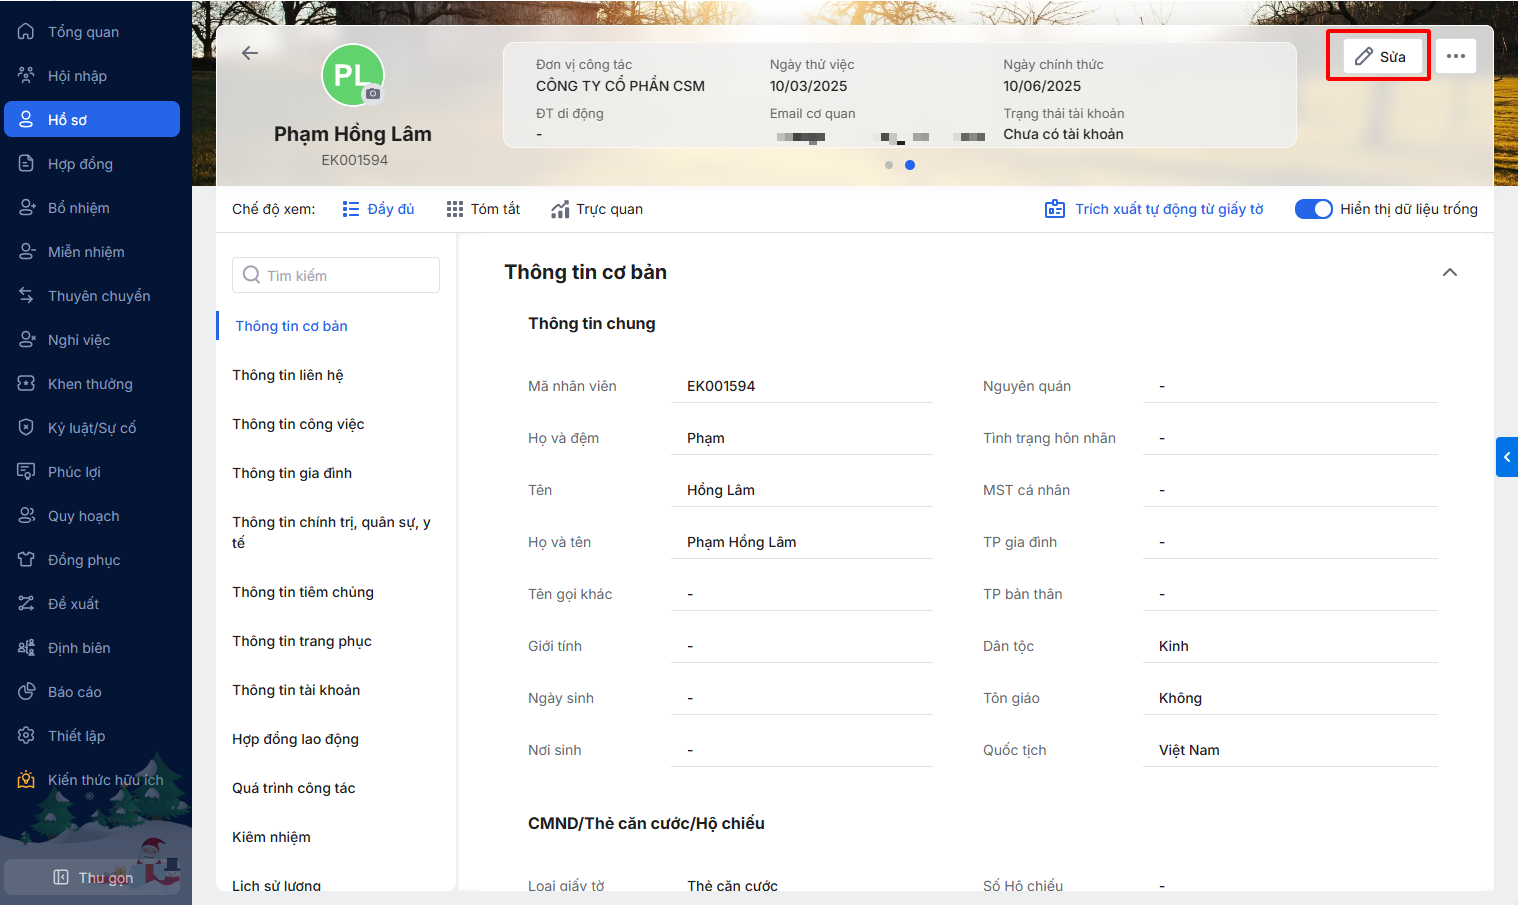Click the Định biên sidebar icon
The width and height of the screenshot is (1518, 905).
click(26, 648)
